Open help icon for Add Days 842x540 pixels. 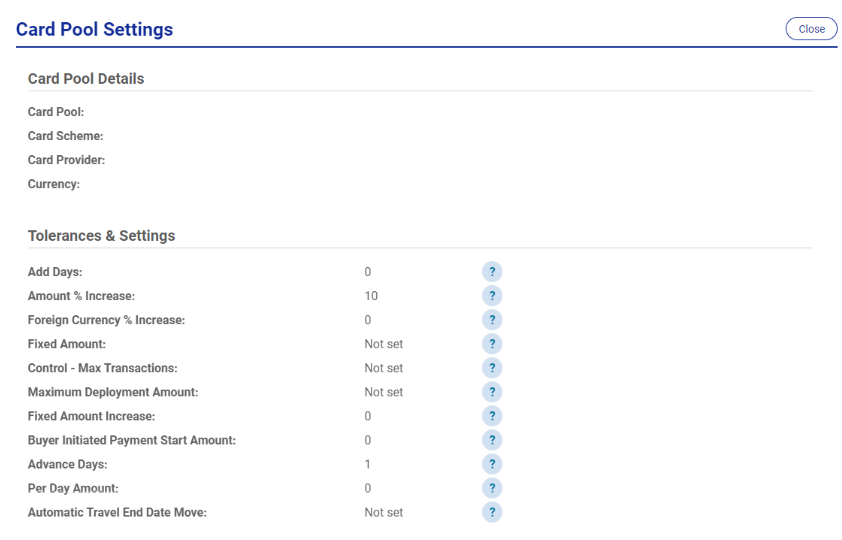(492, 272)
